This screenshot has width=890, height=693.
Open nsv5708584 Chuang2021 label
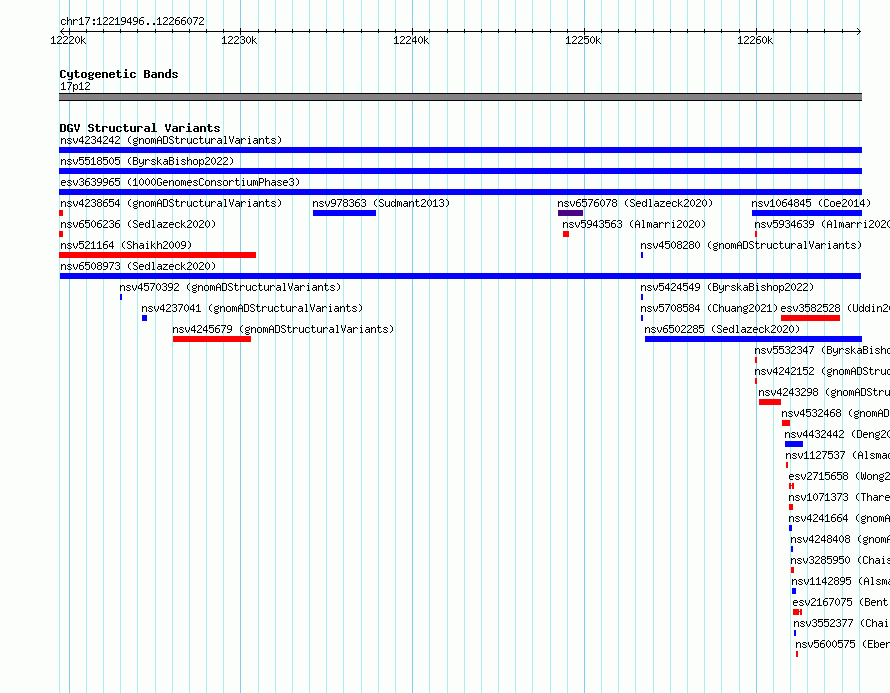(709, 308)
